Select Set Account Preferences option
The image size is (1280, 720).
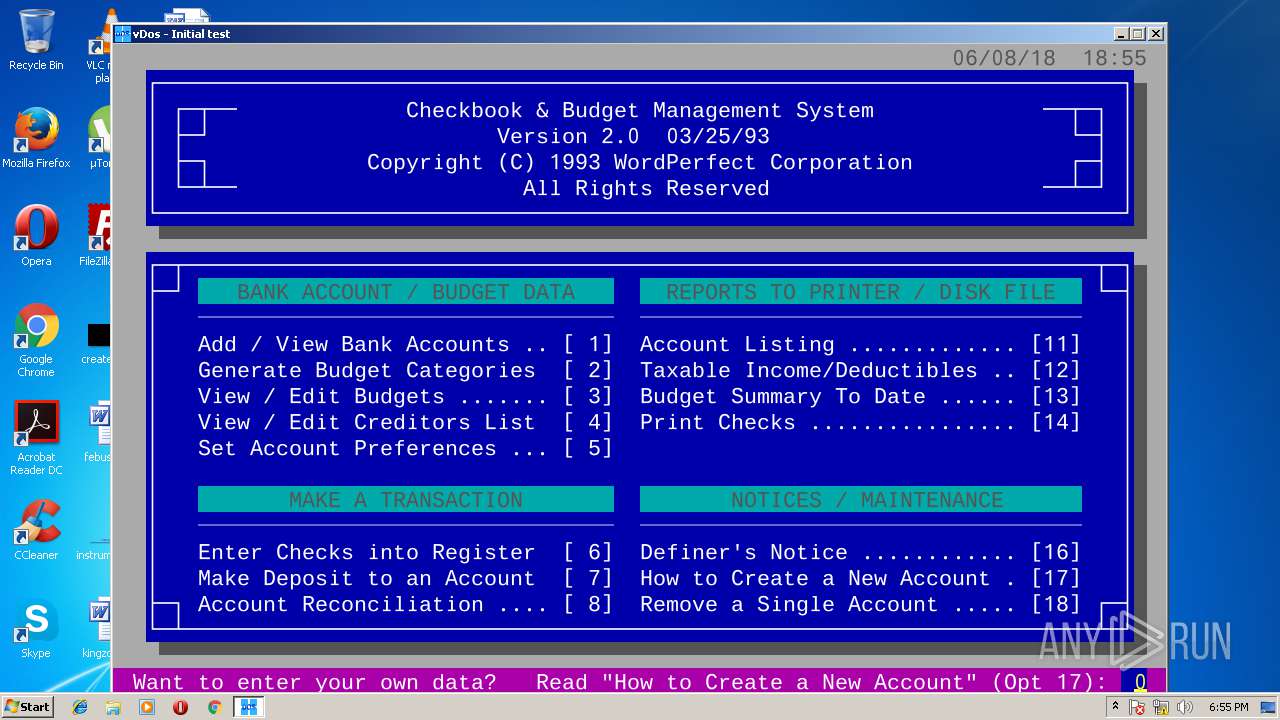[405, 448]
